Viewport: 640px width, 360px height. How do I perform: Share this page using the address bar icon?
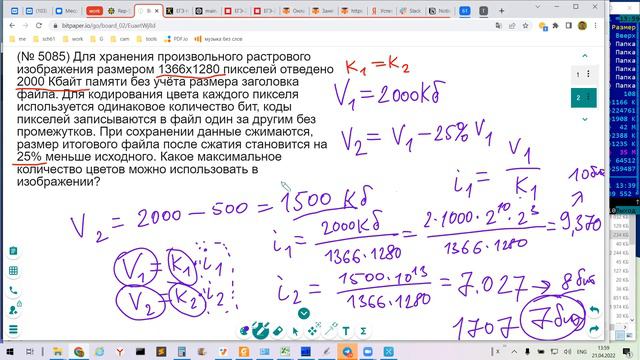512,26
